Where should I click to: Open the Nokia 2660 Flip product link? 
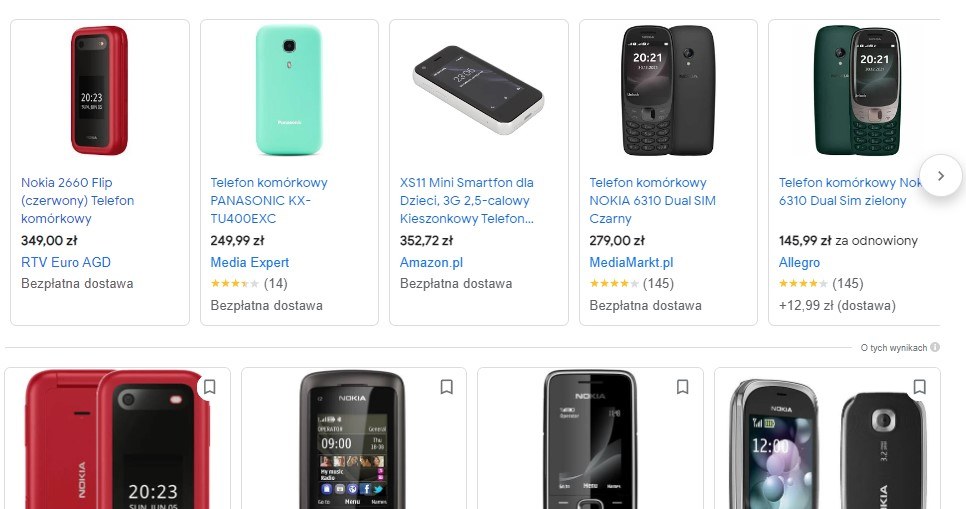pyautogui.click(x=77, y=201)
